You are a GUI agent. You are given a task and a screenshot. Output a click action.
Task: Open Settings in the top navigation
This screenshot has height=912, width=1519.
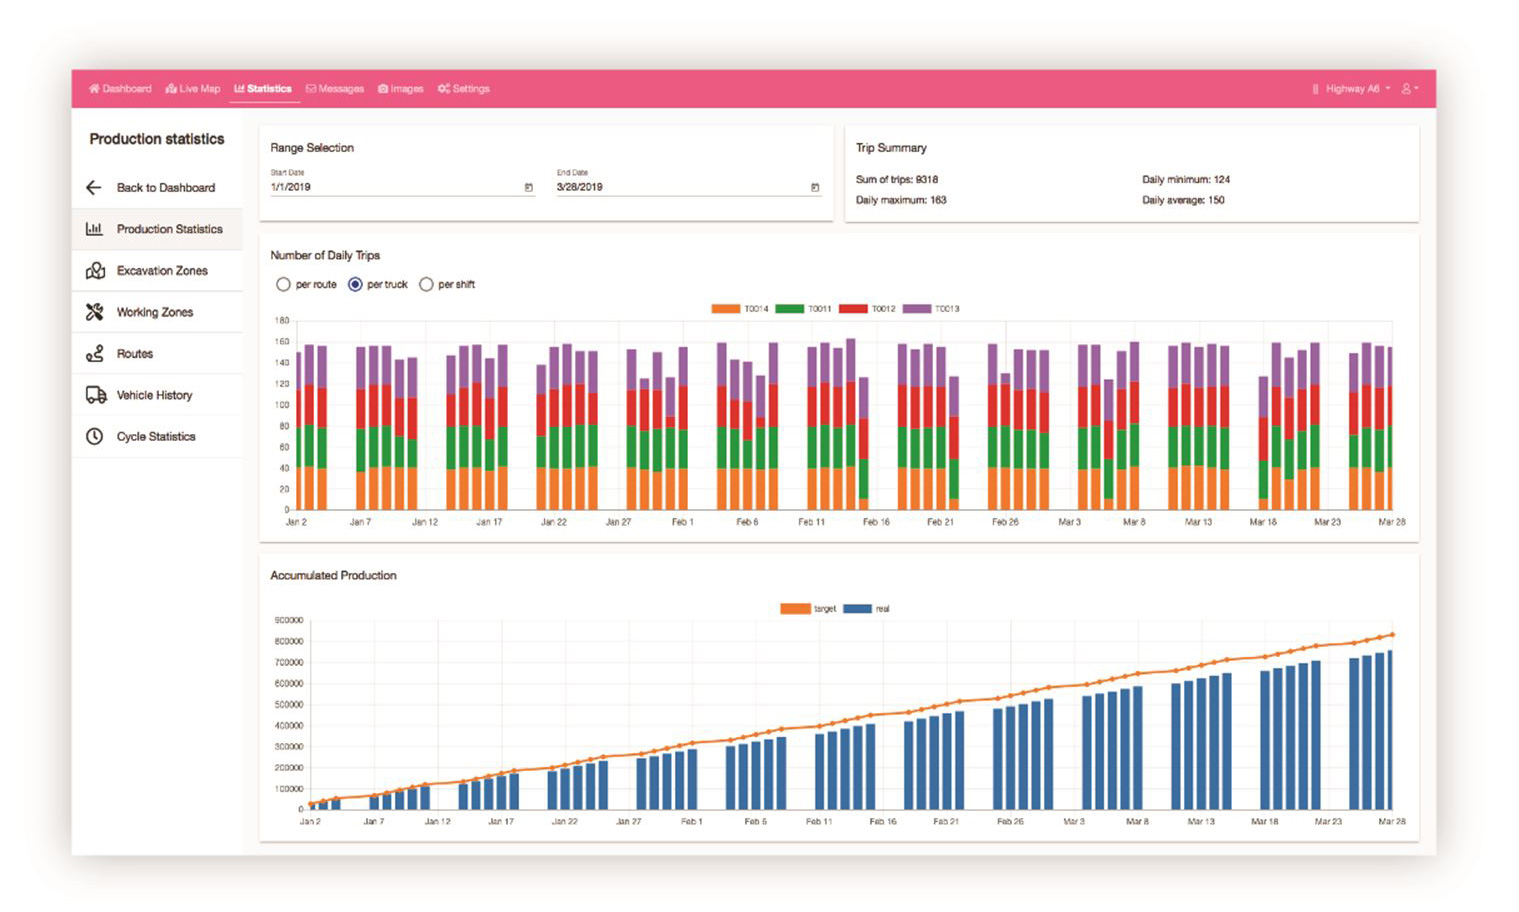point(464,89)
